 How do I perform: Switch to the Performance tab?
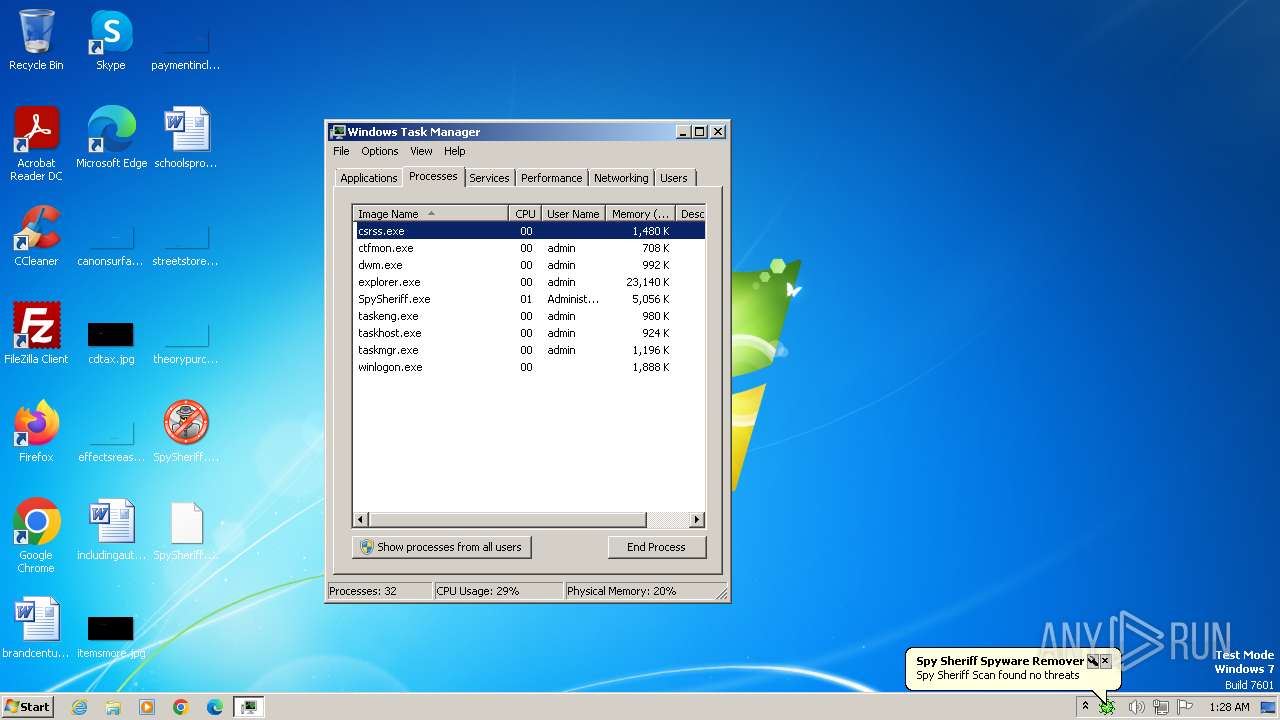[x=551, y=178]
